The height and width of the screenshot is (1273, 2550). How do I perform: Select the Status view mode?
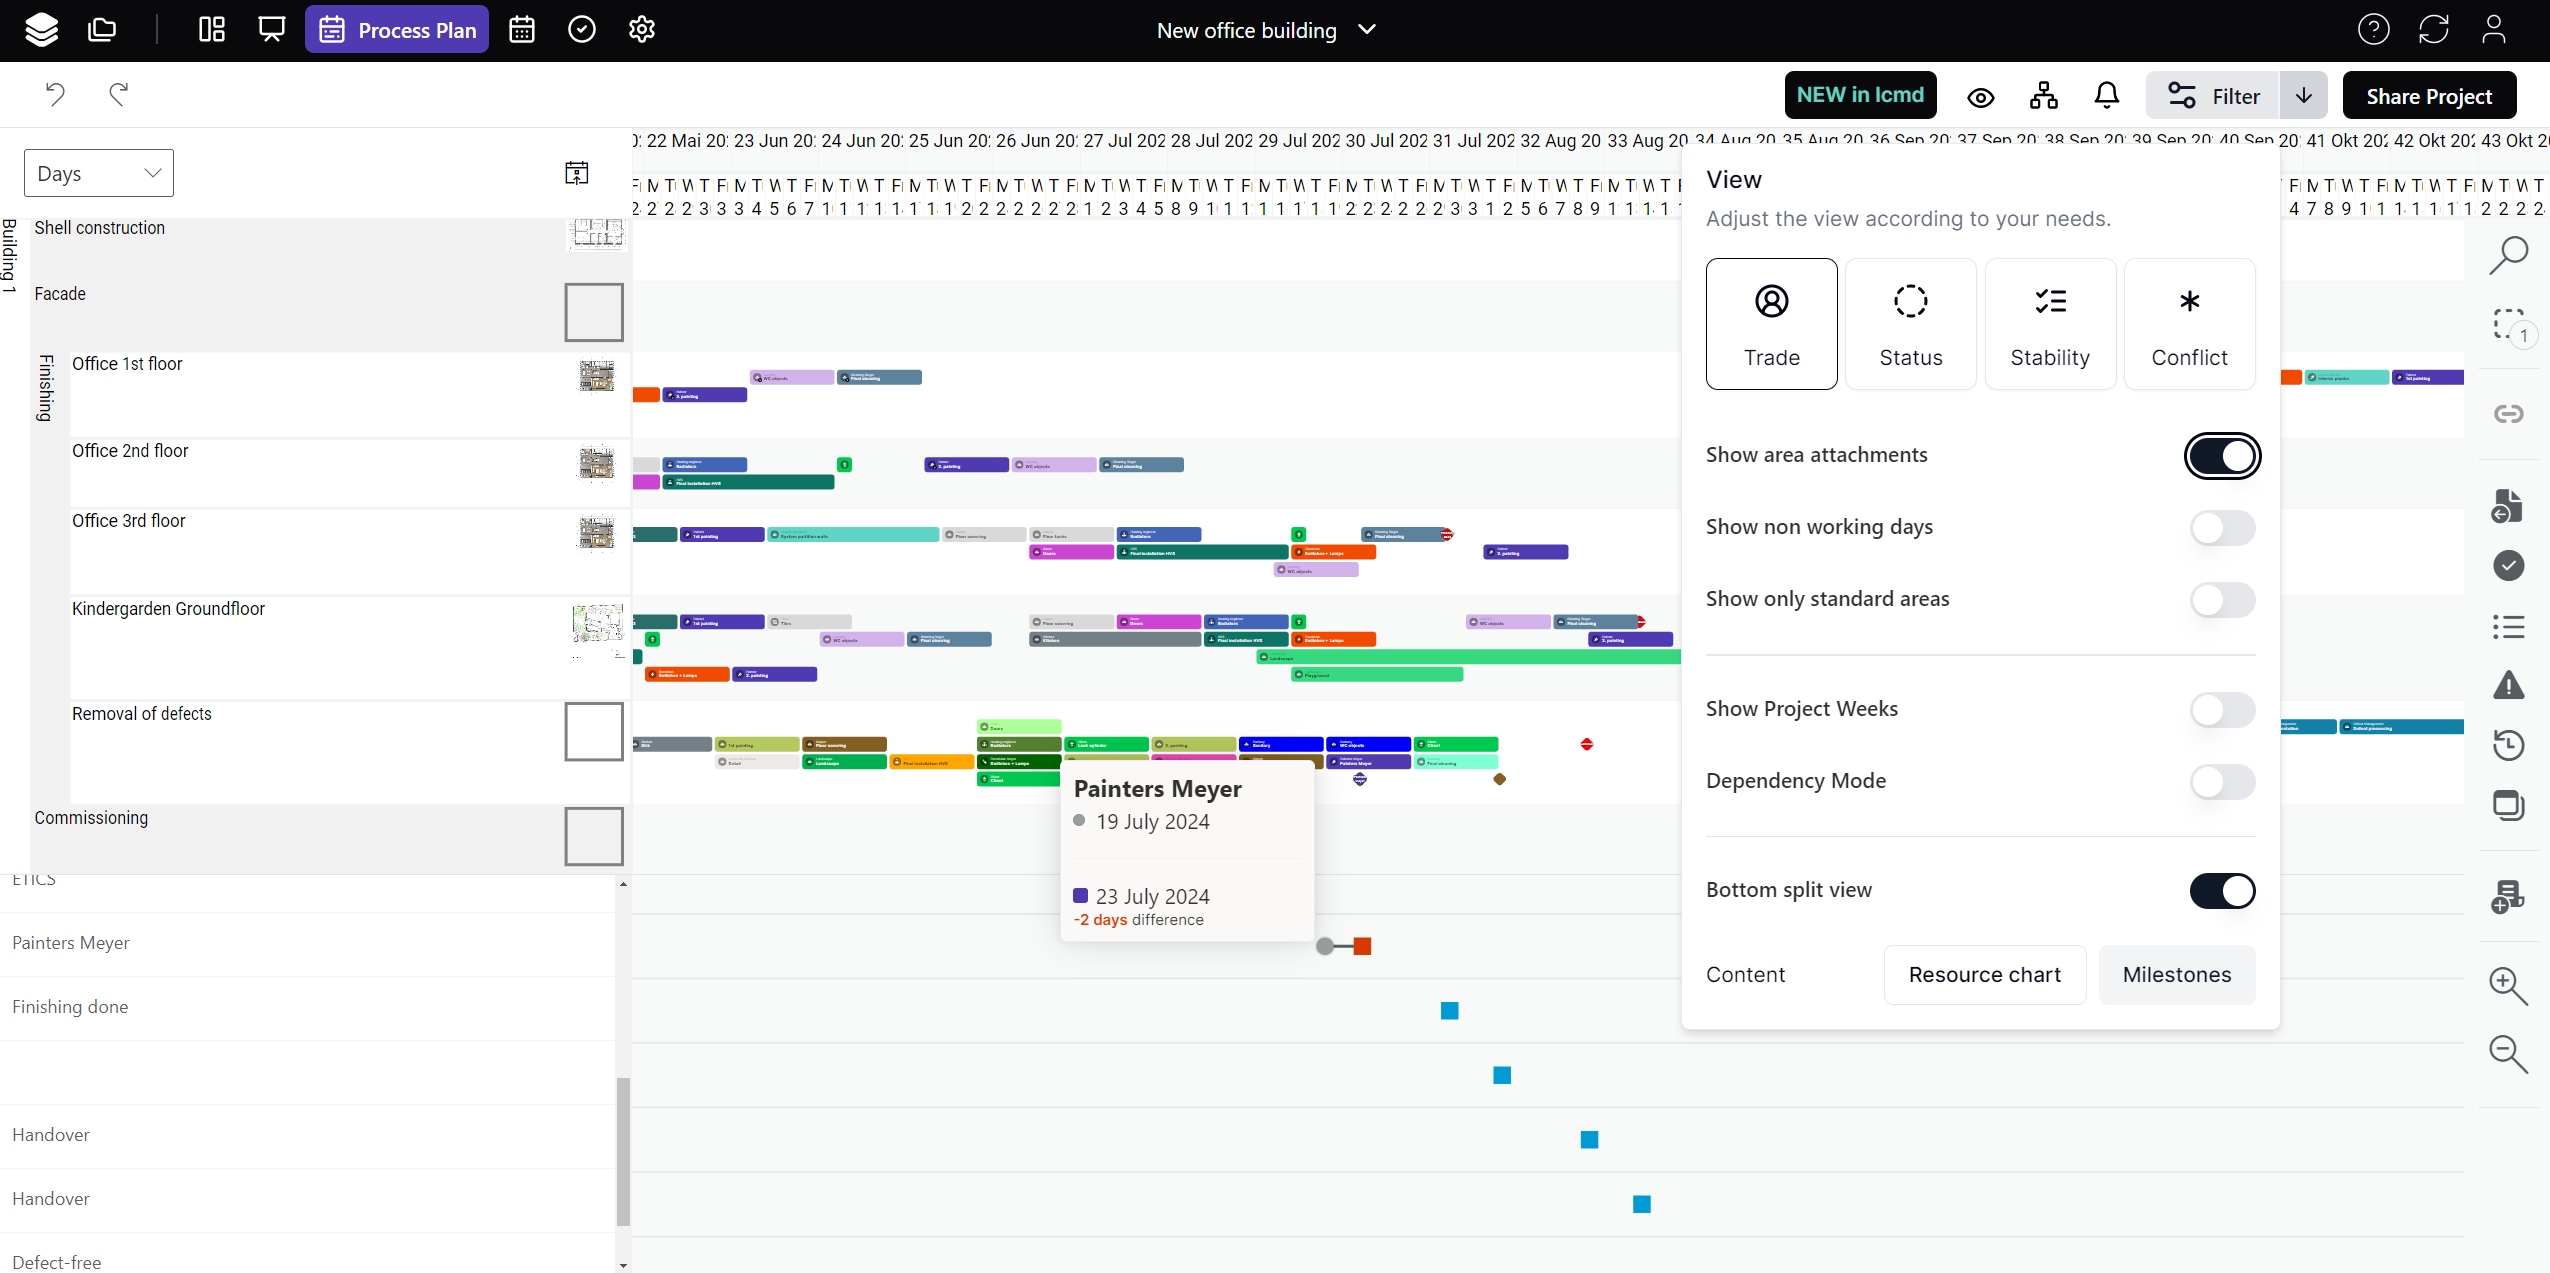1910,324
